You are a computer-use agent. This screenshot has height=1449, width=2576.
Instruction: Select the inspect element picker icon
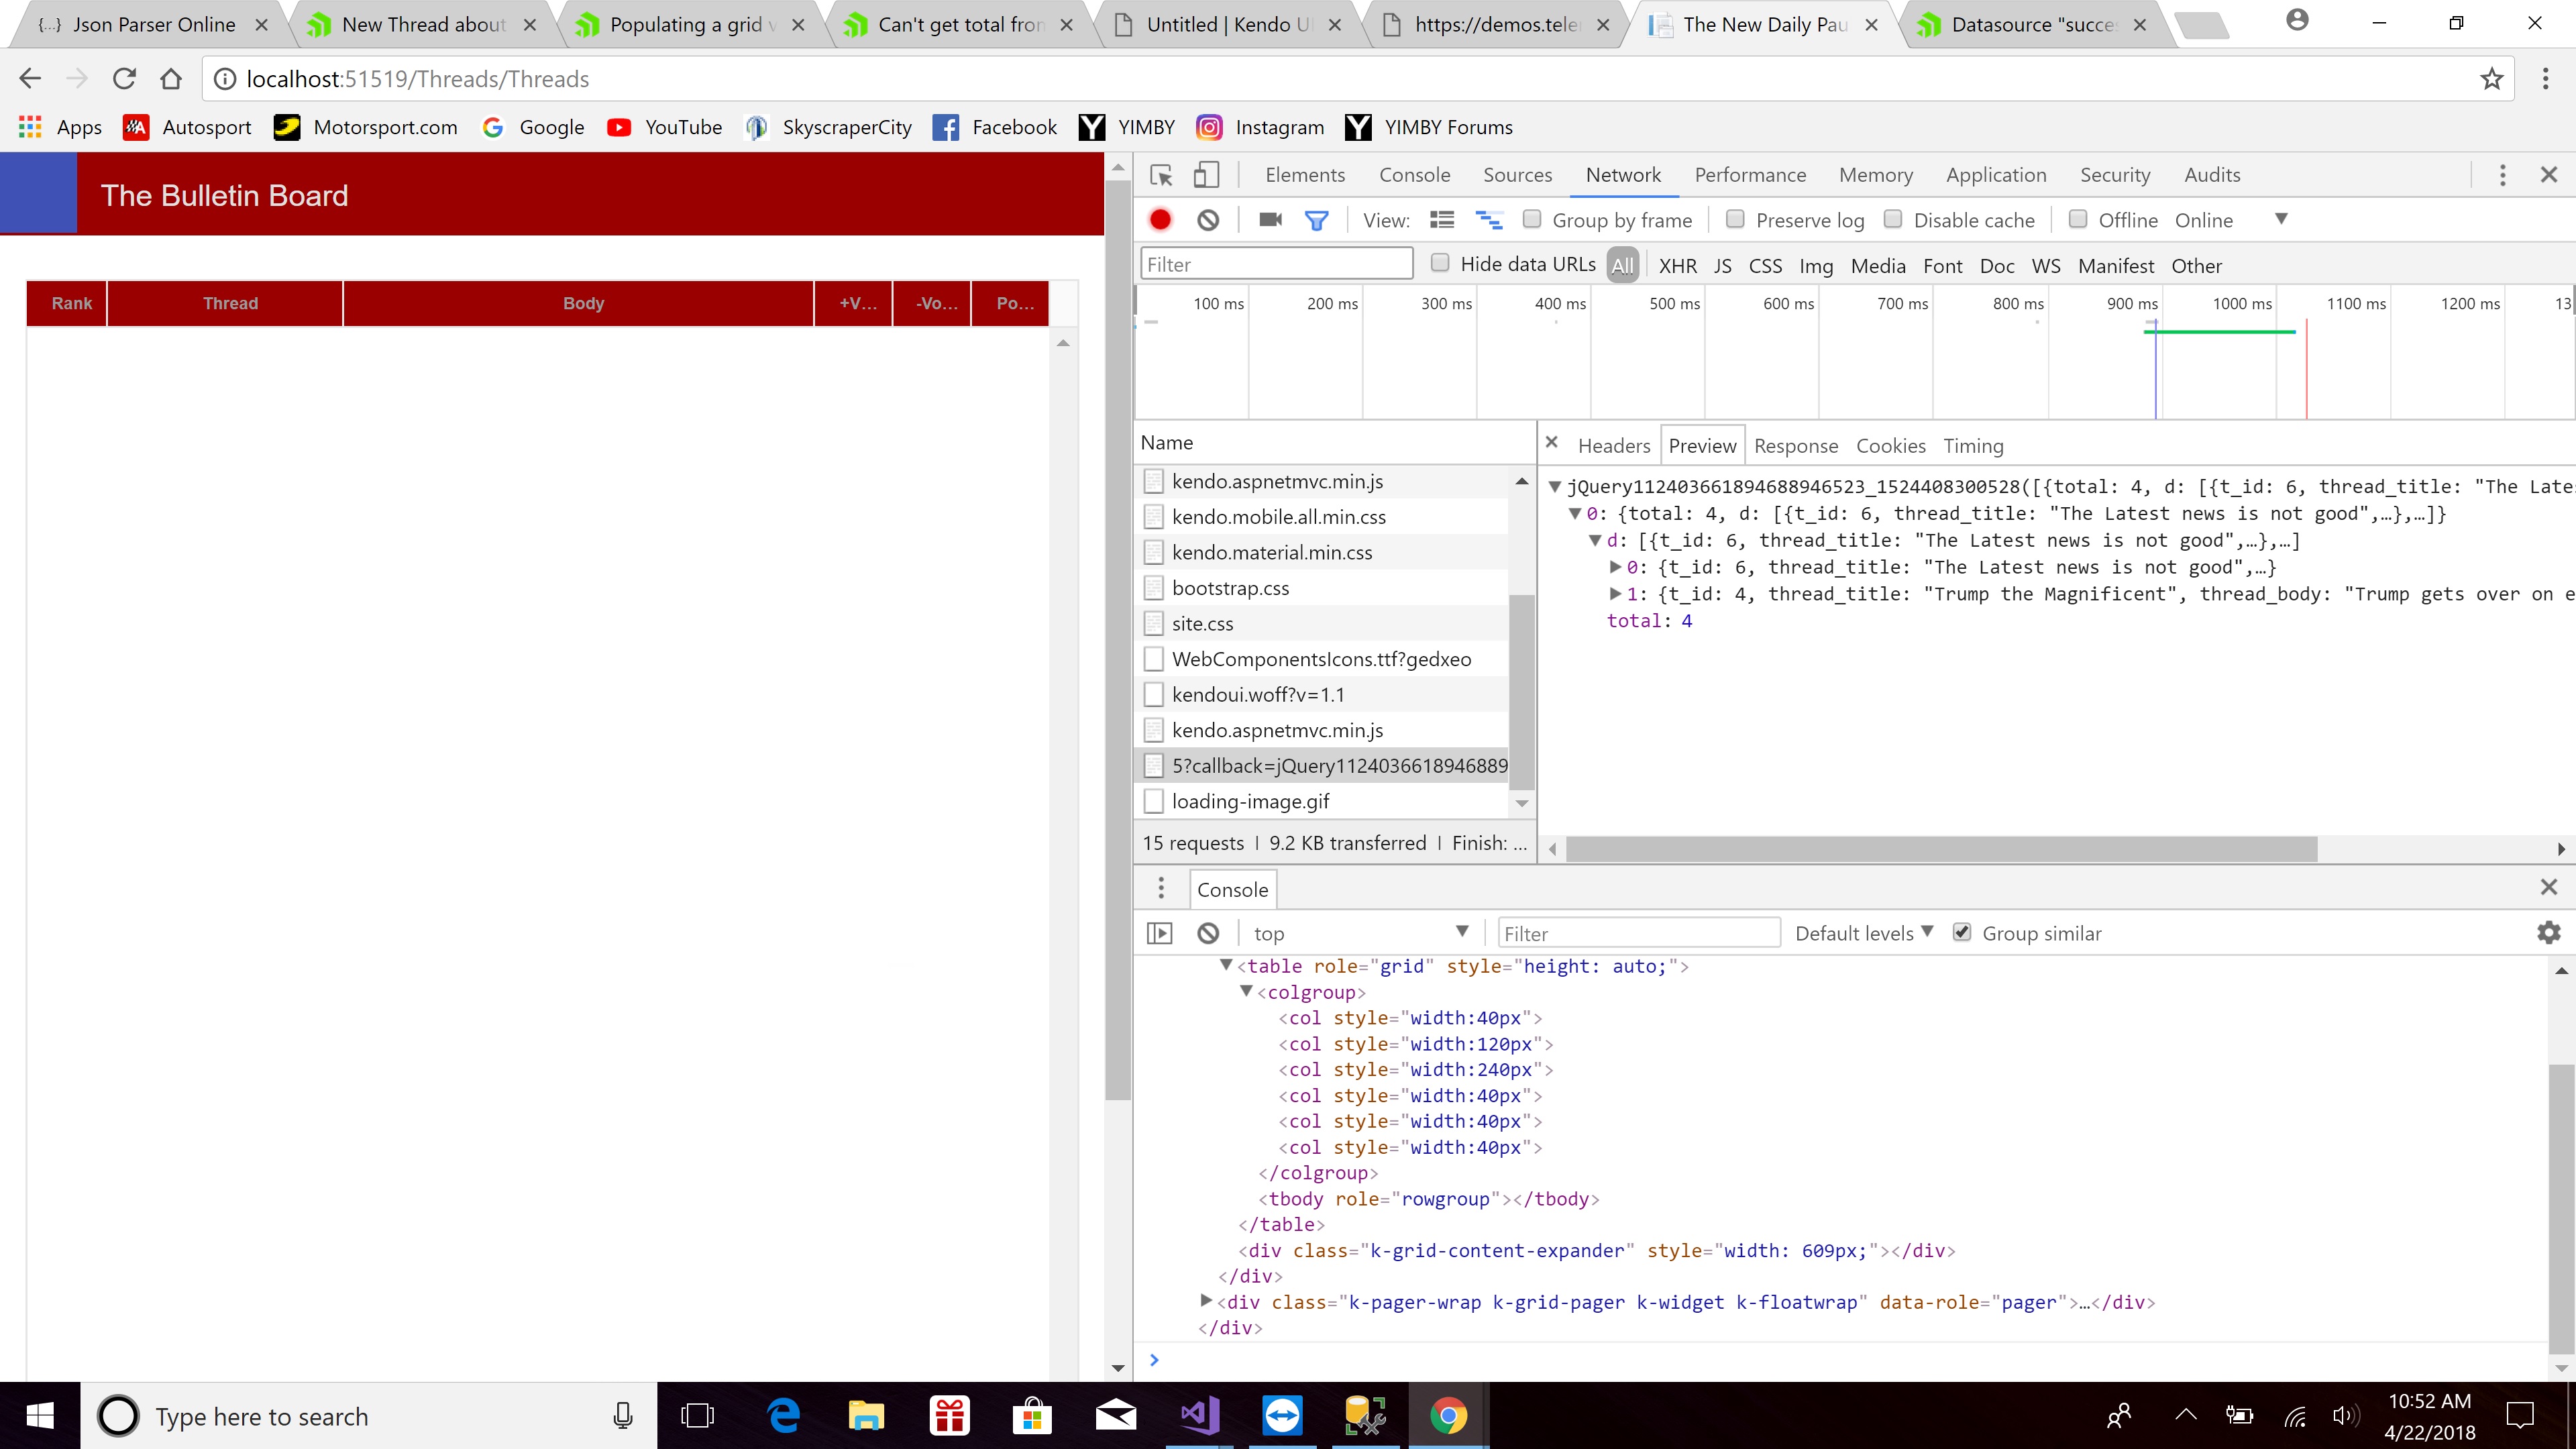(1161, 175)
